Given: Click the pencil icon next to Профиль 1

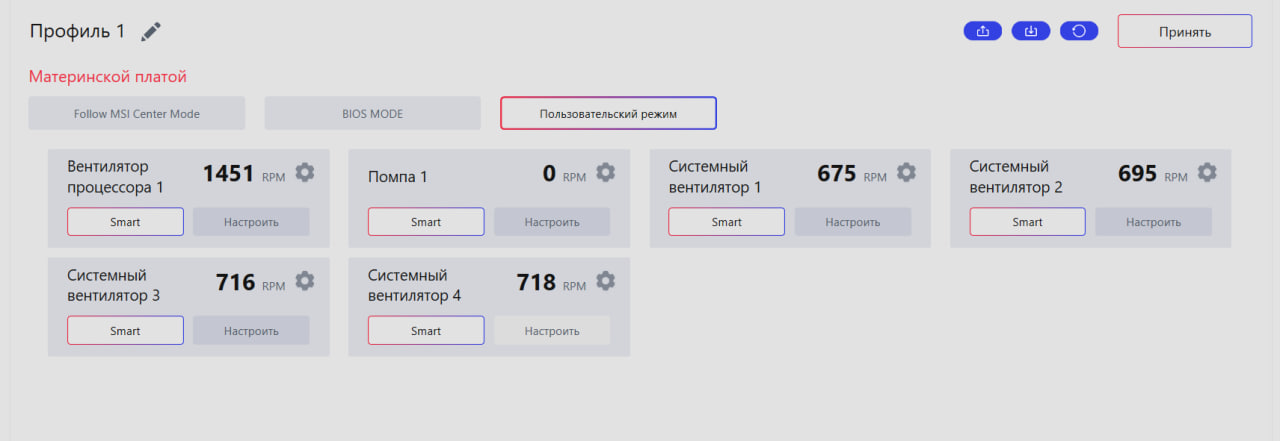Looking at the screenshot, I should coord(151,32).
